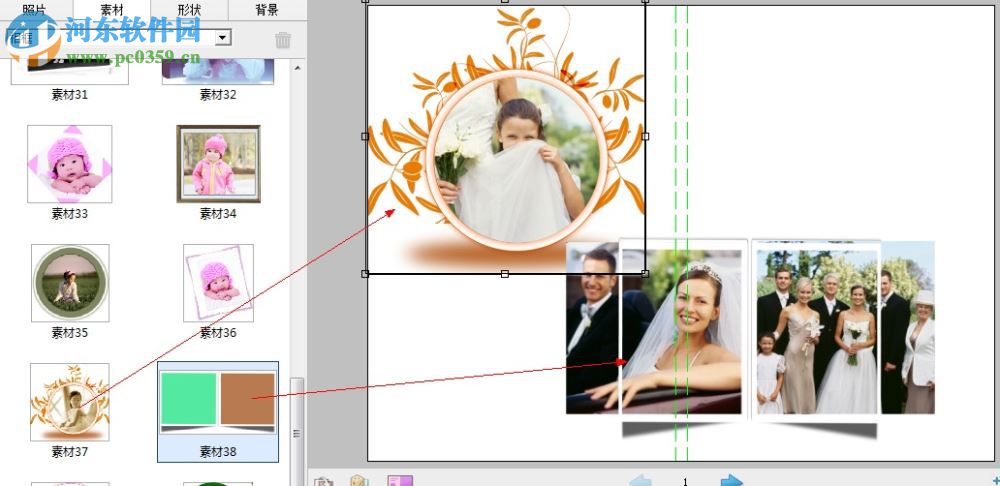Click the material list scrollbar thumb
1000x486 pixels.
(297, 432)
